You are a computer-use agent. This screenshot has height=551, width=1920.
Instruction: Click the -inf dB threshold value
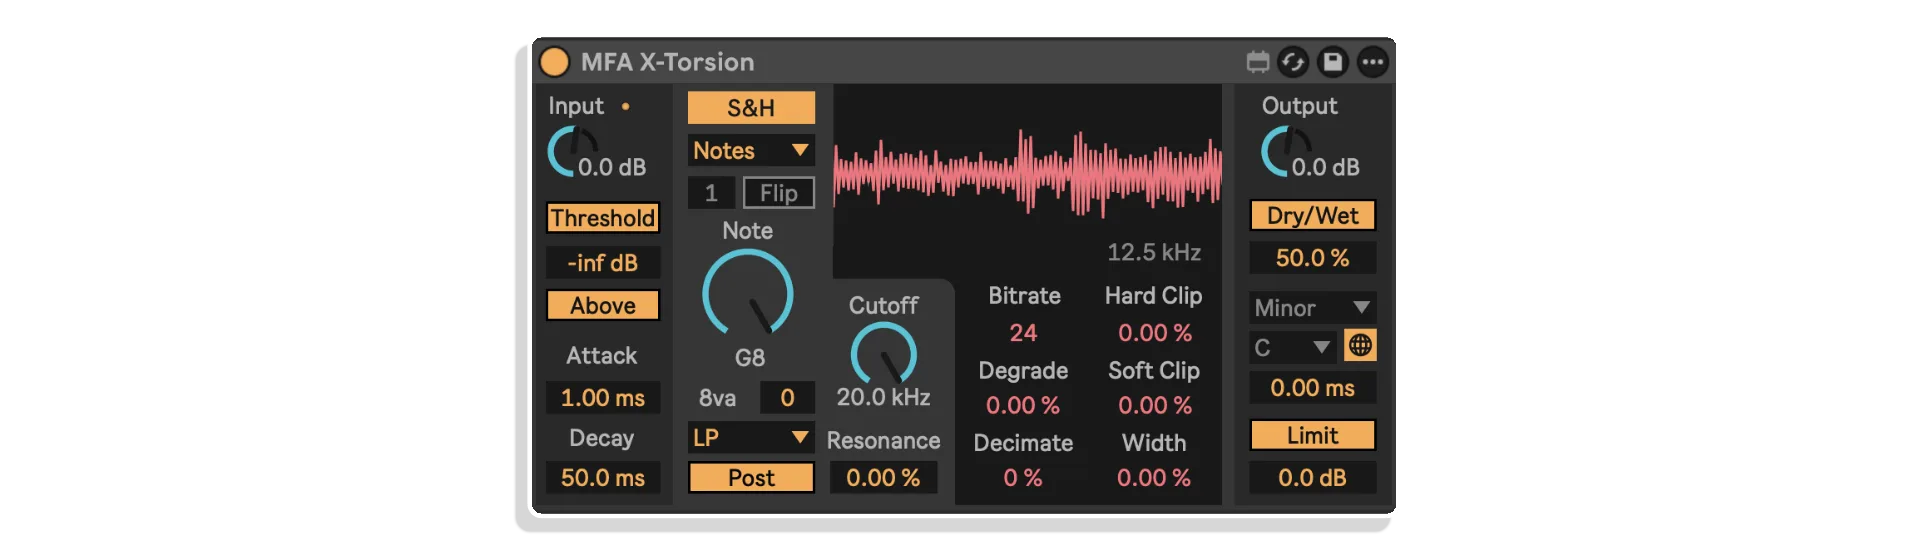point(603,263)
